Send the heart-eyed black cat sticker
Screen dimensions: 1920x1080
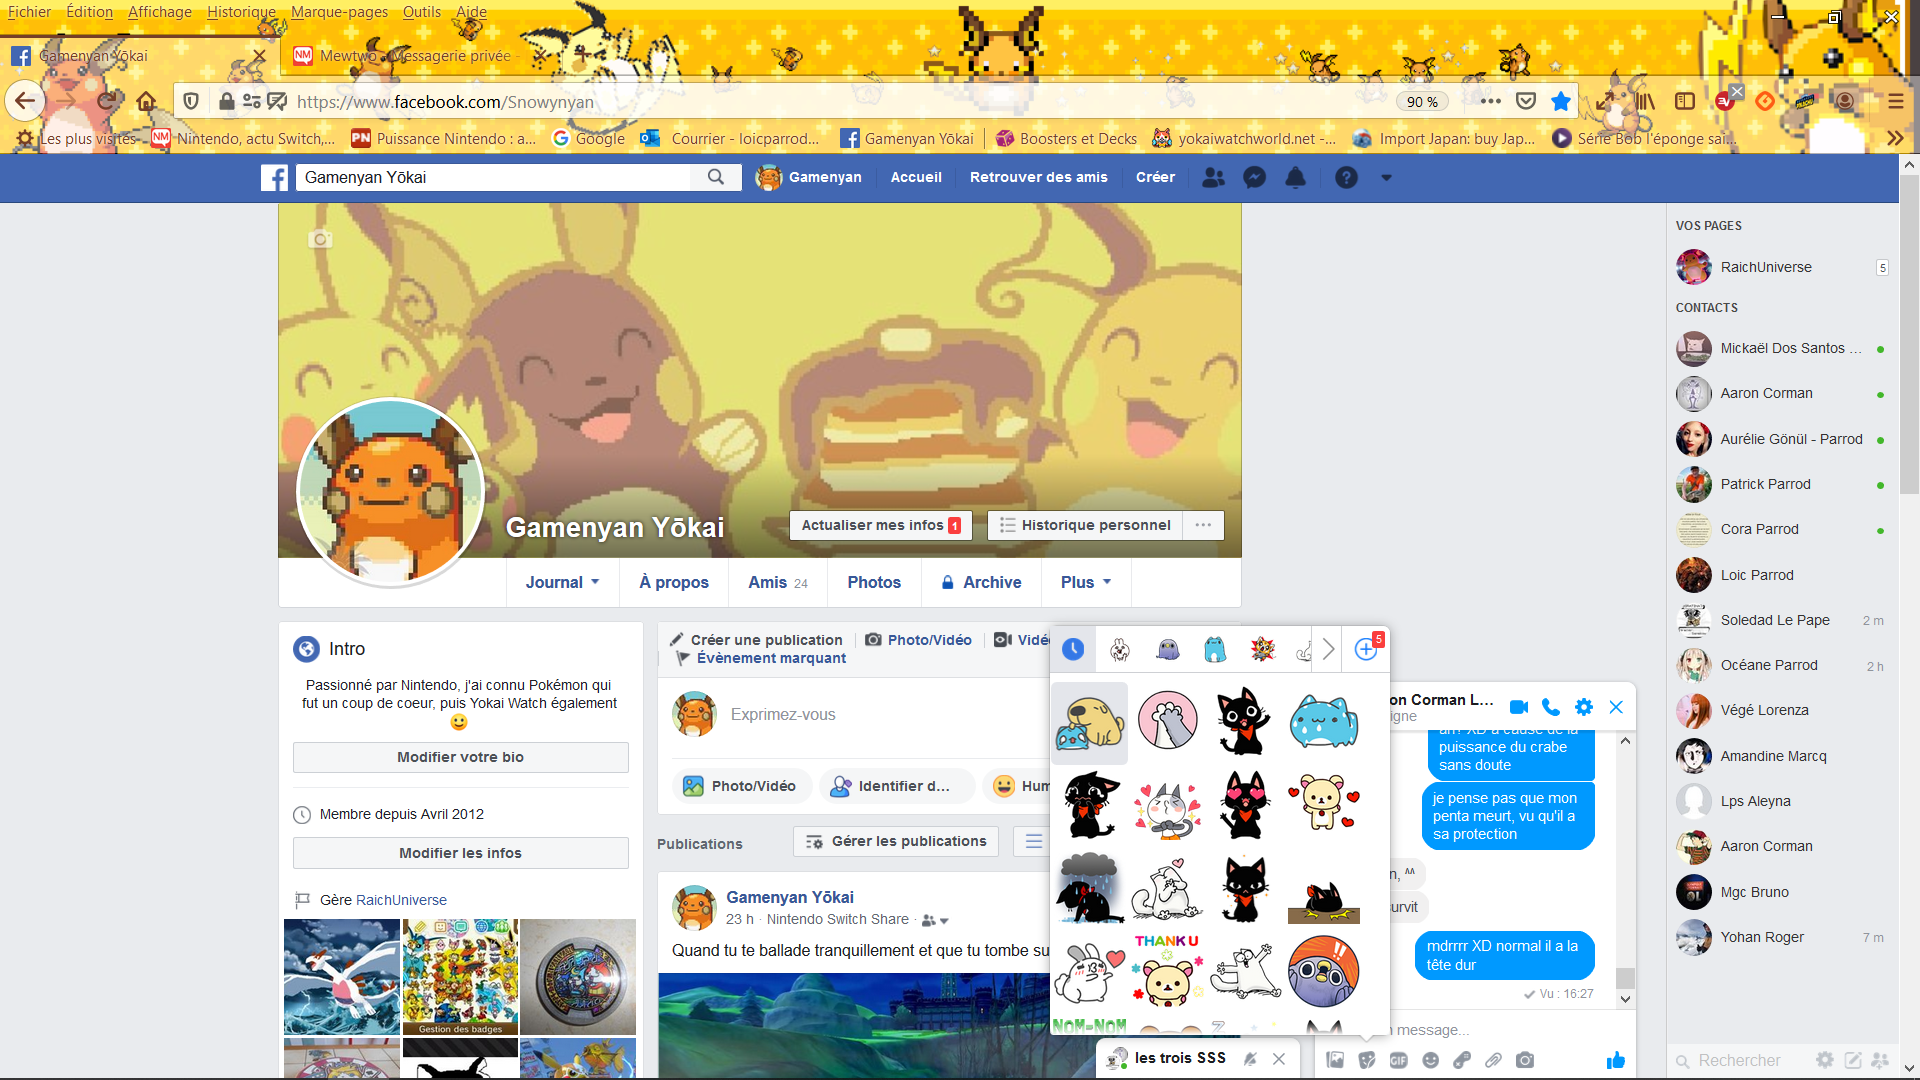click(1244, 804)
